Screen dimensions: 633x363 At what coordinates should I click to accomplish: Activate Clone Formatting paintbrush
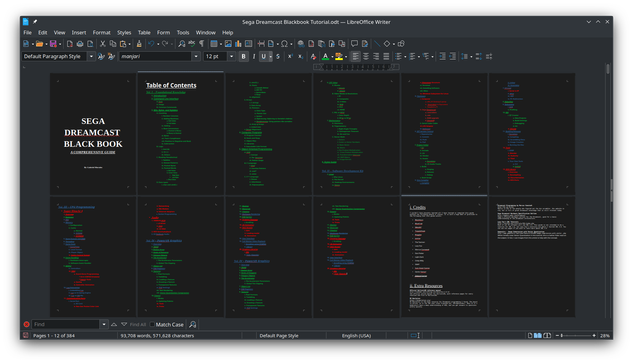tap(139, 44)
